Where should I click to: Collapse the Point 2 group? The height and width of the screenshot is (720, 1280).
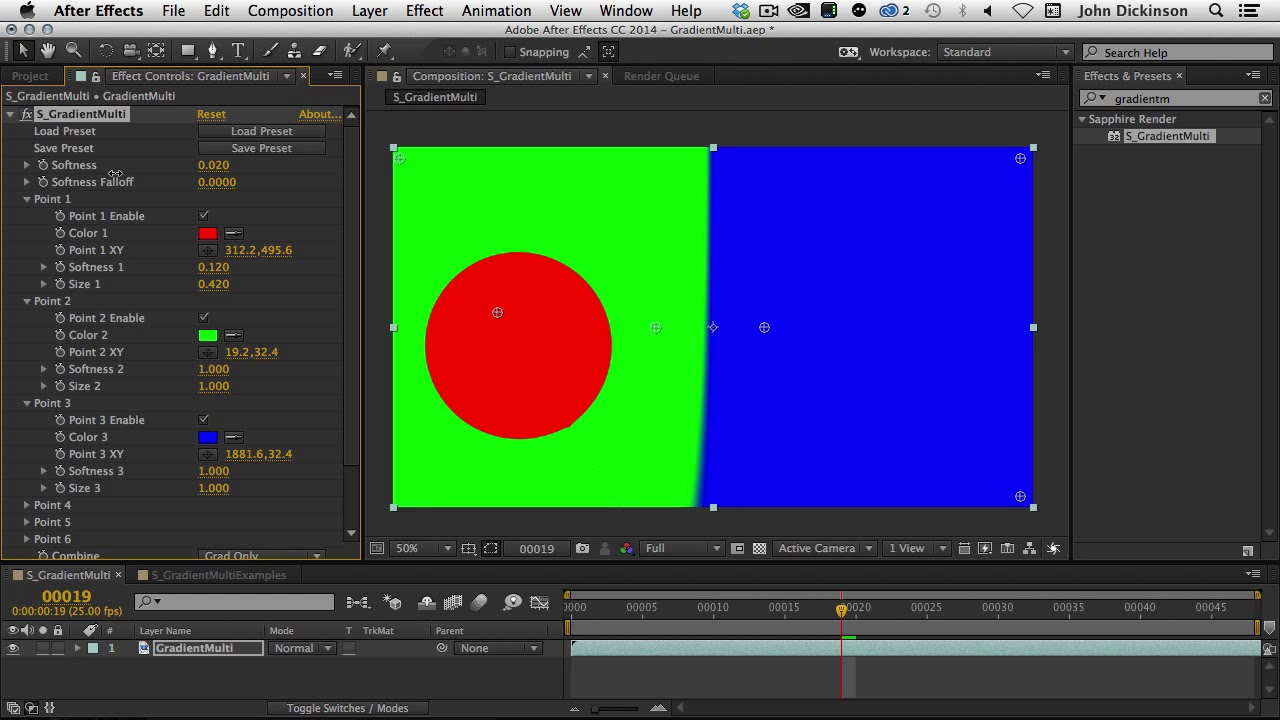coord(27,301)
